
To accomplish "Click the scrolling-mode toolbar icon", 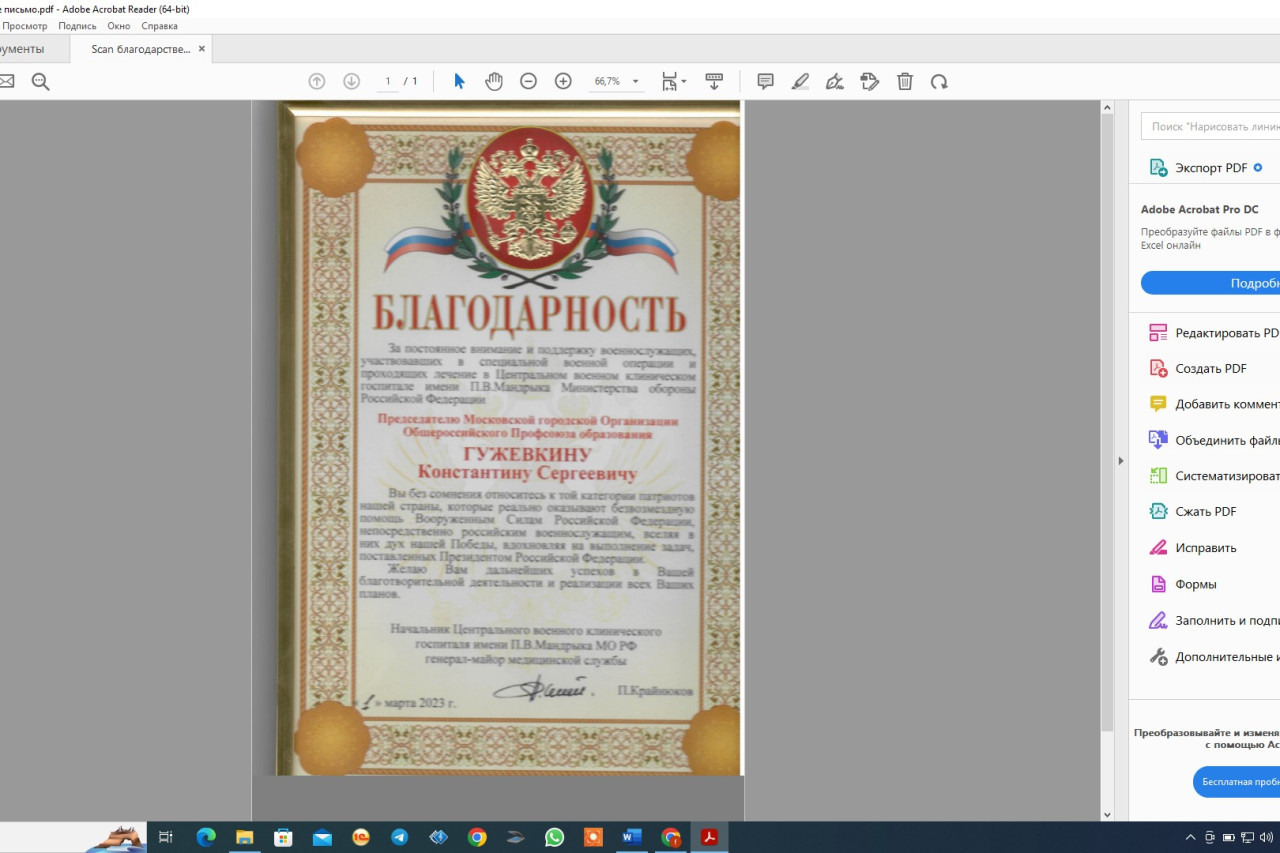I will point(714,82).
